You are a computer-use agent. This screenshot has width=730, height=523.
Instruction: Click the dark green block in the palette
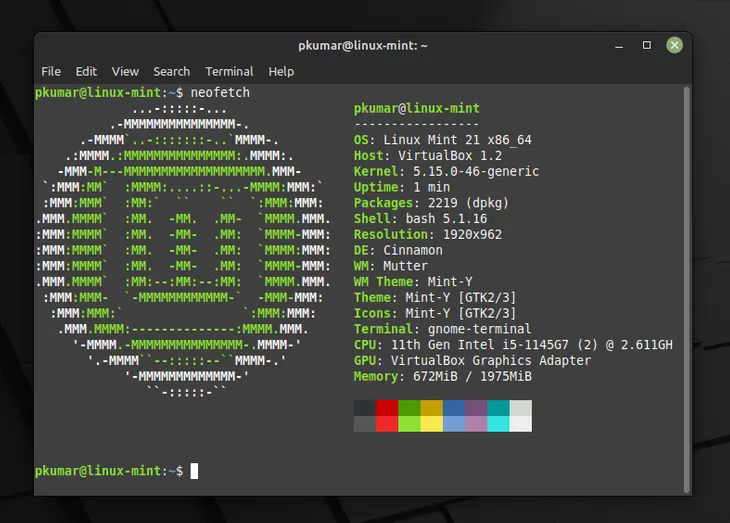409,408
